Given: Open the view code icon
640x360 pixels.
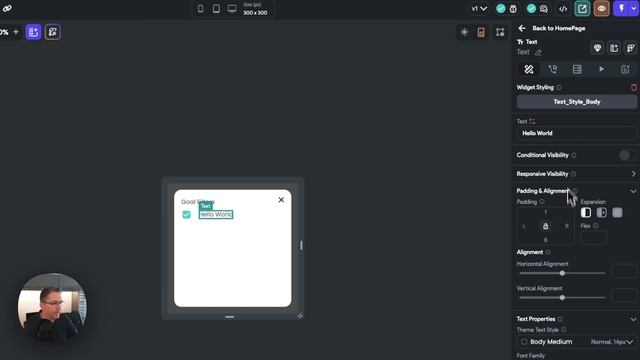Looking at the screenshot, I should click(563, 9).
